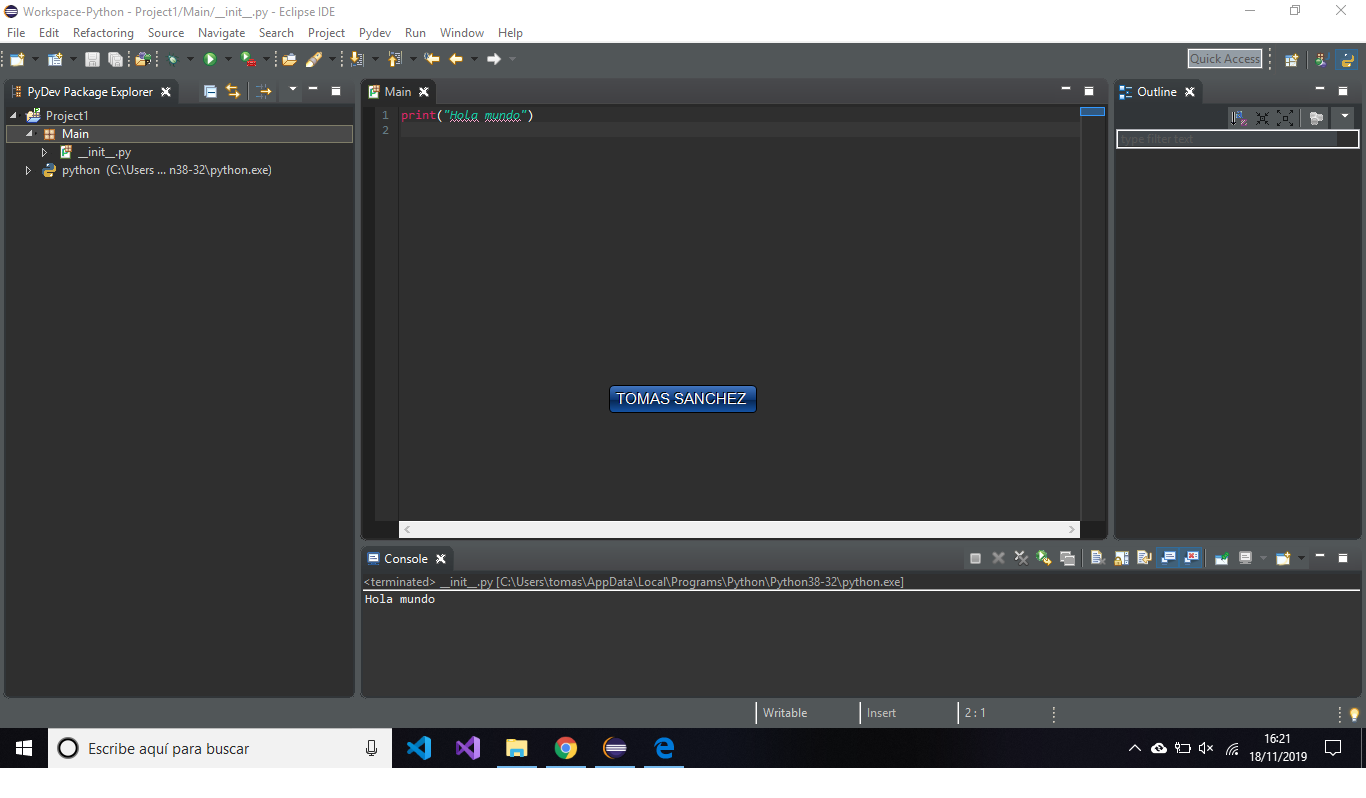1366x798 pixels.
Task: Open the Pydev menu
Action: pos(374,32)
